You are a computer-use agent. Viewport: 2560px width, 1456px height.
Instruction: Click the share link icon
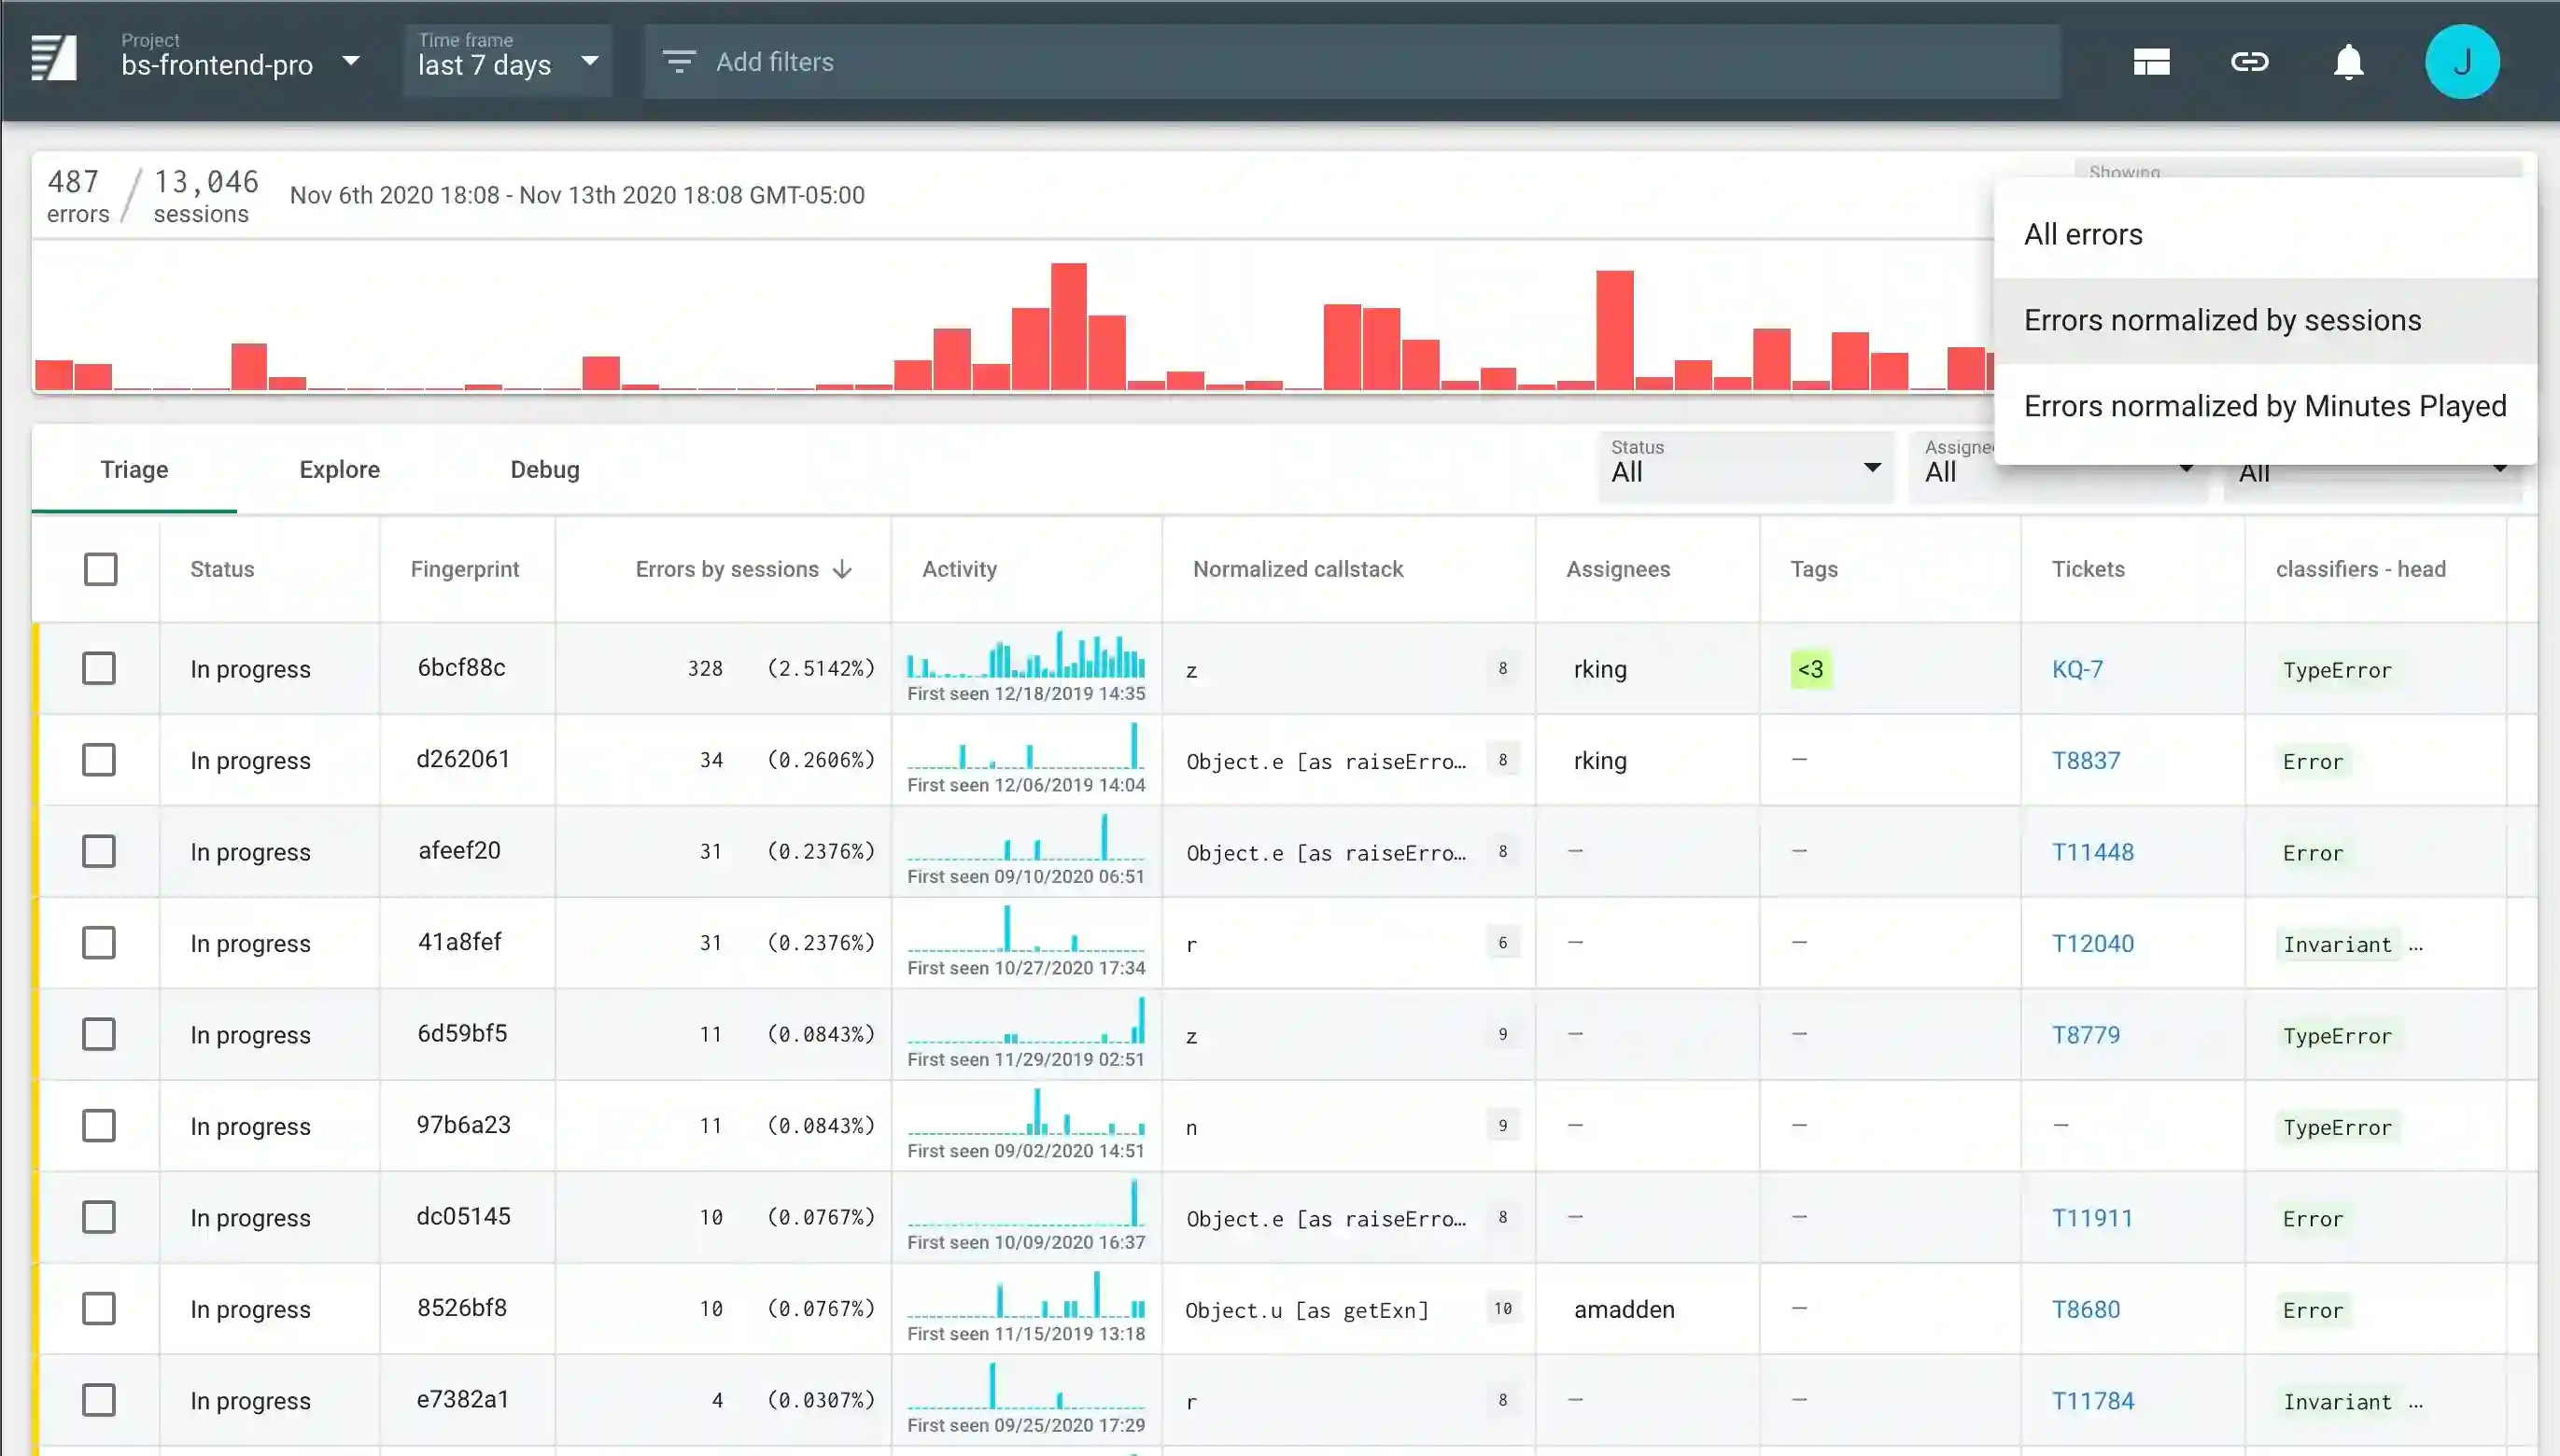pyautogui.click(x=2249, y=62)
